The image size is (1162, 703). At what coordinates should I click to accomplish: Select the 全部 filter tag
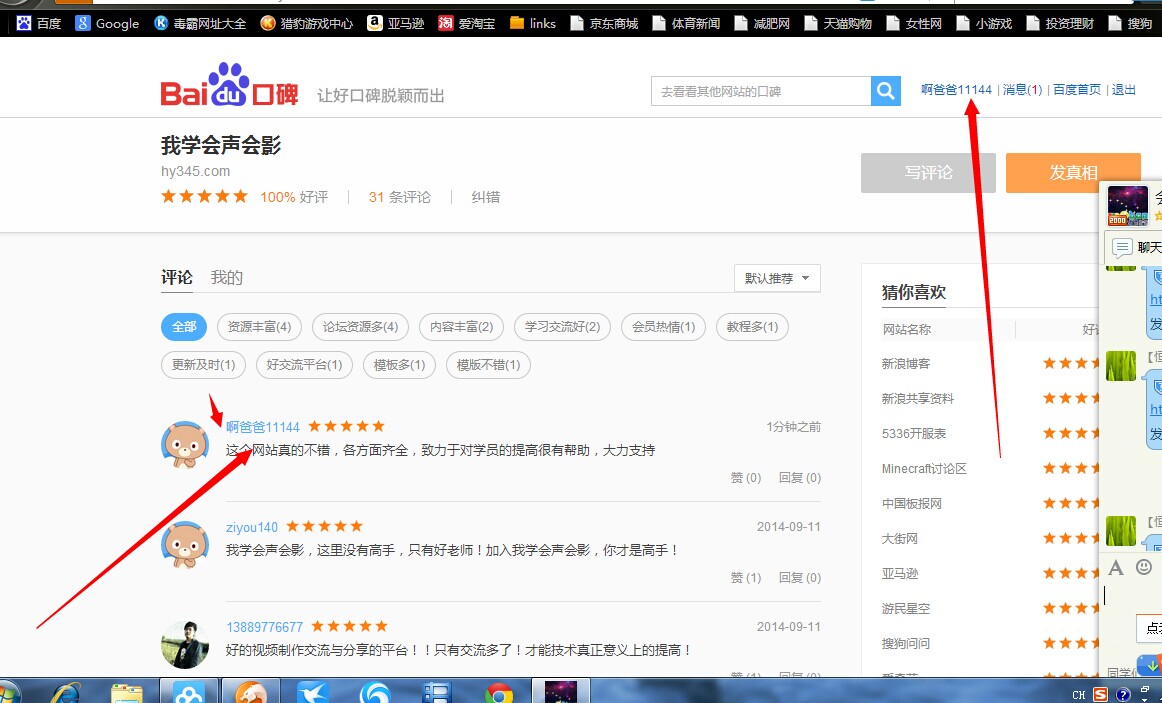(184, 327)
